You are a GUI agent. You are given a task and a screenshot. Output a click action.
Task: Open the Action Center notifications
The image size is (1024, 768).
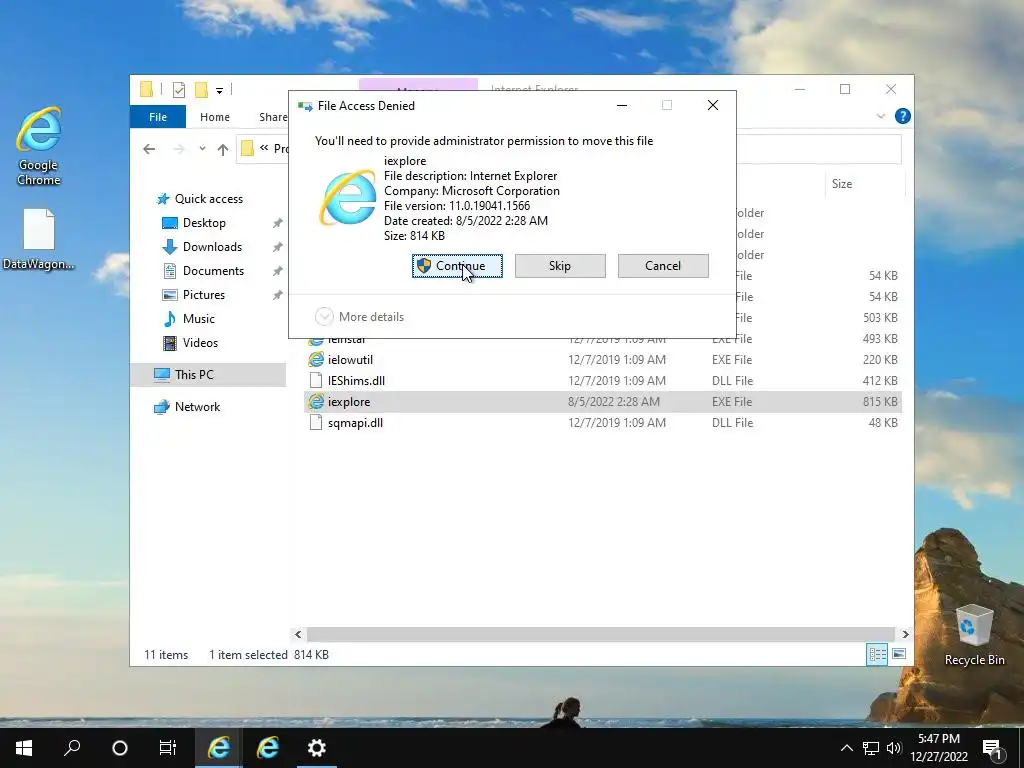(993, 748)
